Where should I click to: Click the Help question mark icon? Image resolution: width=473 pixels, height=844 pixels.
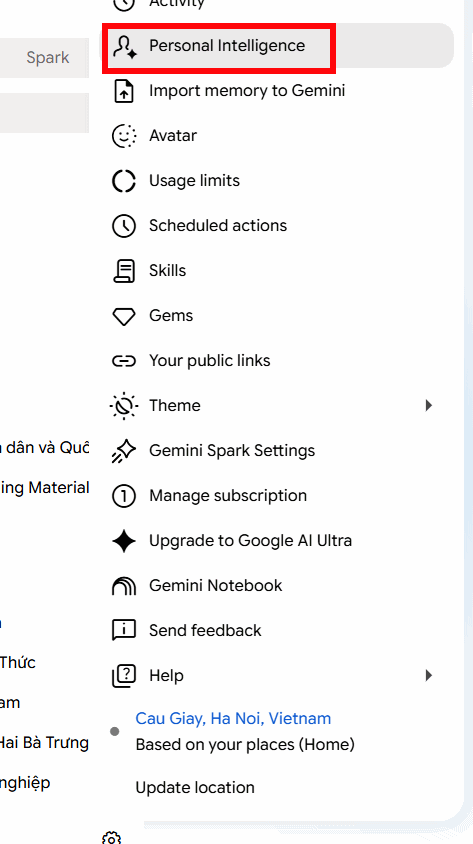tap(124, 676)
